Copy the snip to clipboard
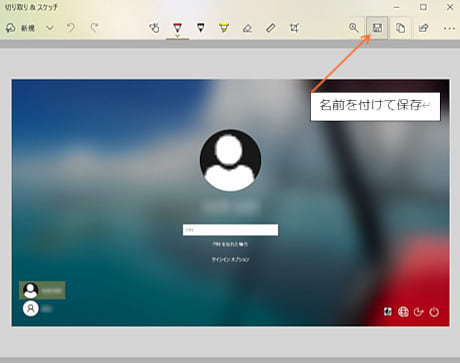This screenshot has width=460, height=364. (x=400, y=28)
